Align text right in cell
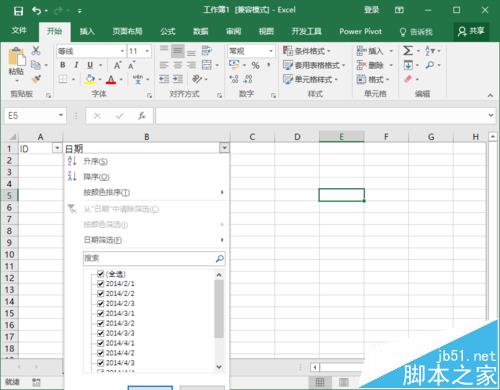 191,65
